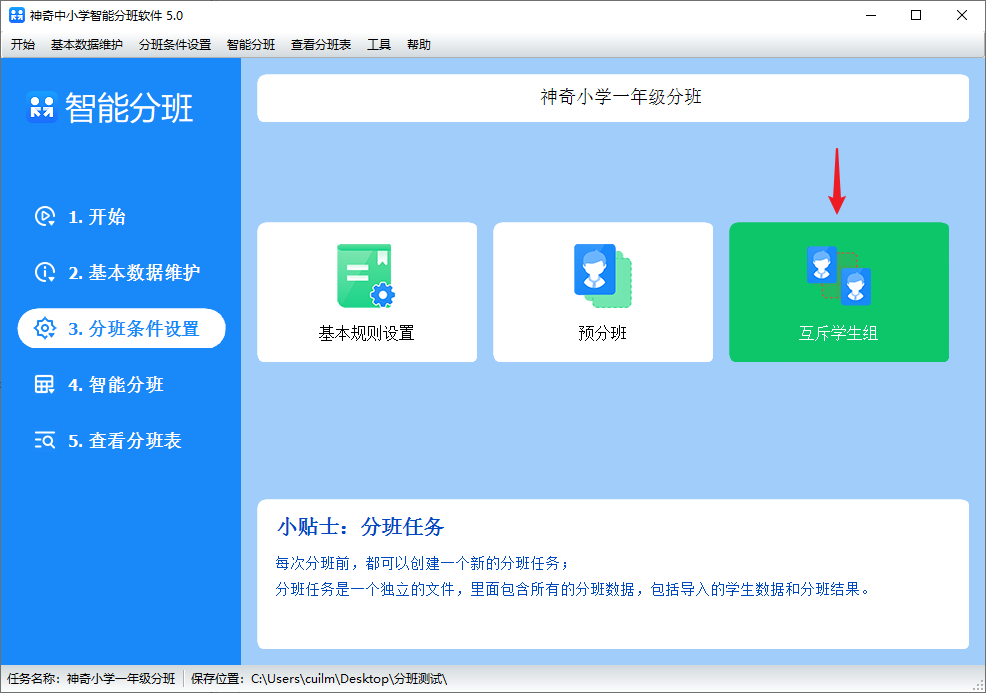Open the 帮助 menu
This screenshot has width=986, height=693.
click(419, 45)
